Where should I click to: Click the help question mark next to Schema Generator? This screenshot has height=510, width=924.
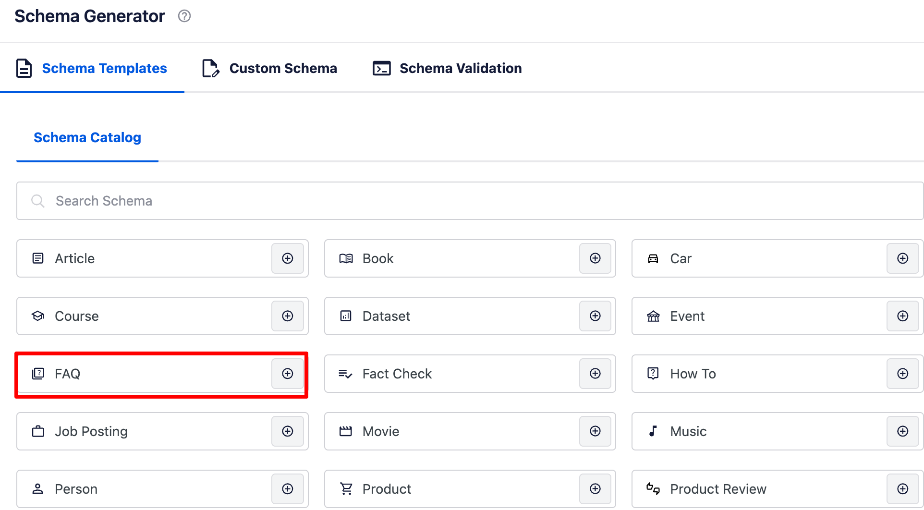click(x=184, y=17)
